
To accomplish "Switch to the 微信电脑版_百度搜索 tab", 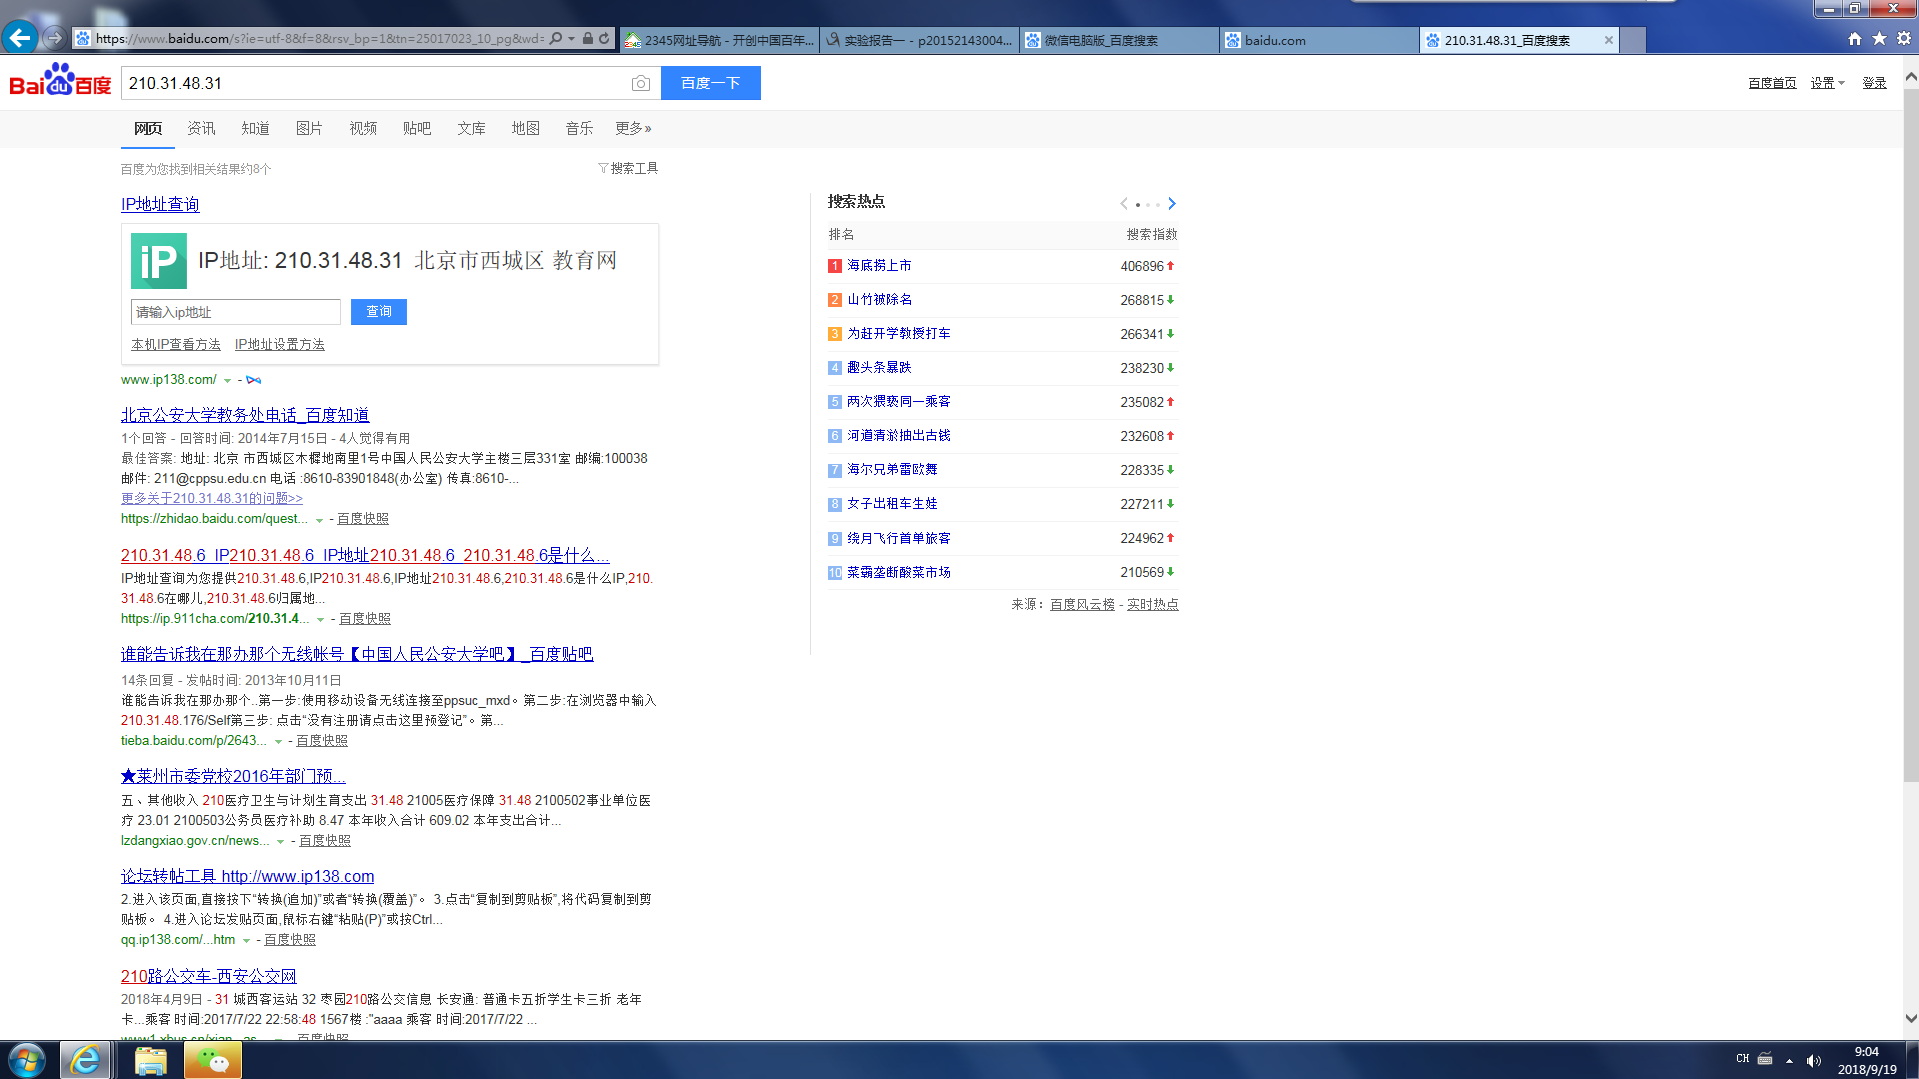I will coord(1119,40).
